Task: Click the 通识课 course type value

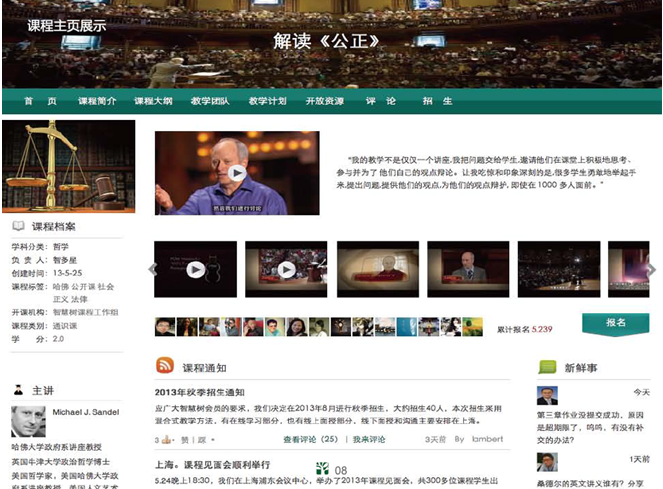Action: point(65,326)
